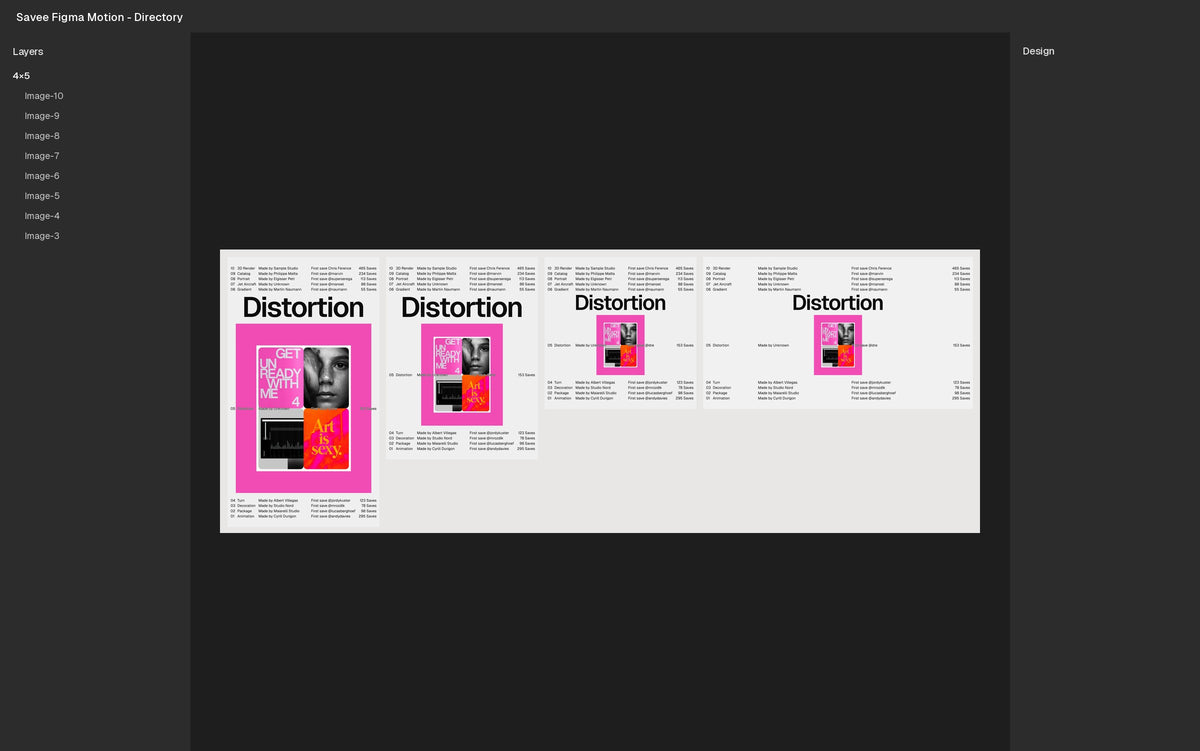The width and height of the screenshot is (1200, 751).
Task: Click the file title Savee Figma Motion - Directory
Action: [x=99, y=17]
